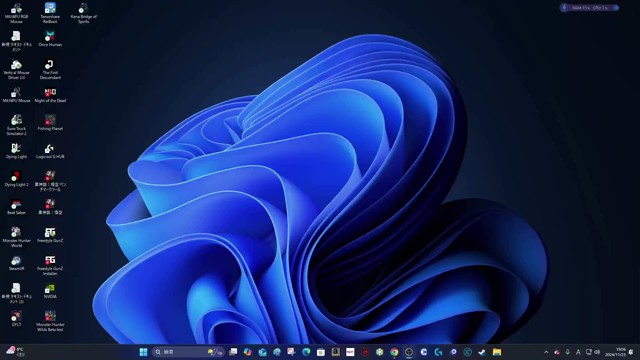The width and height of the screenshot is (640, 360).
Task: Launch Kena Bridge of Spirits shortcut
Action: [84, 13]
